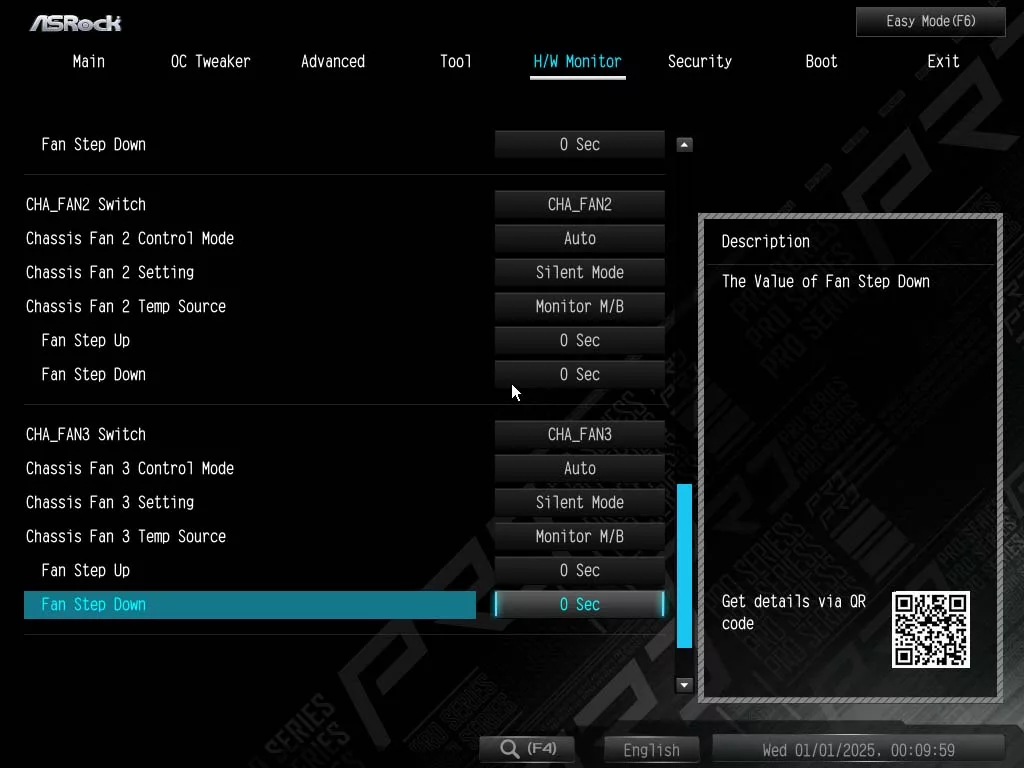This screenshot has height=768, width=1024.
Task: Click the blue vertical scrollbar thumb
Action: point(685,565)
